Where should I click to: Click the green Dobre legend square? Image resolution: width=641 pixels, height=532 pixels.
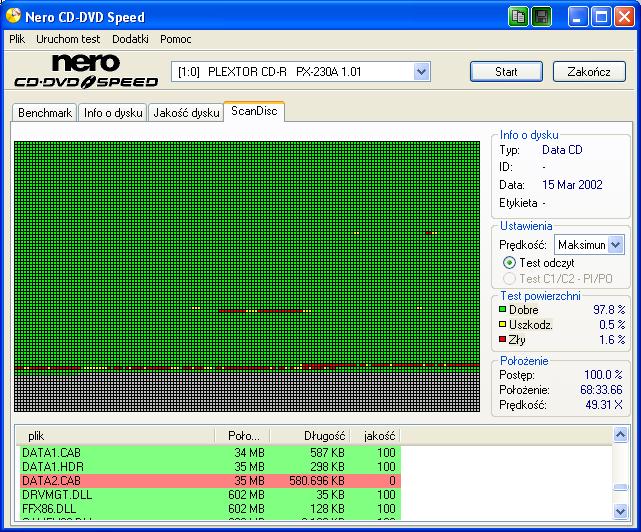[502, 309]
